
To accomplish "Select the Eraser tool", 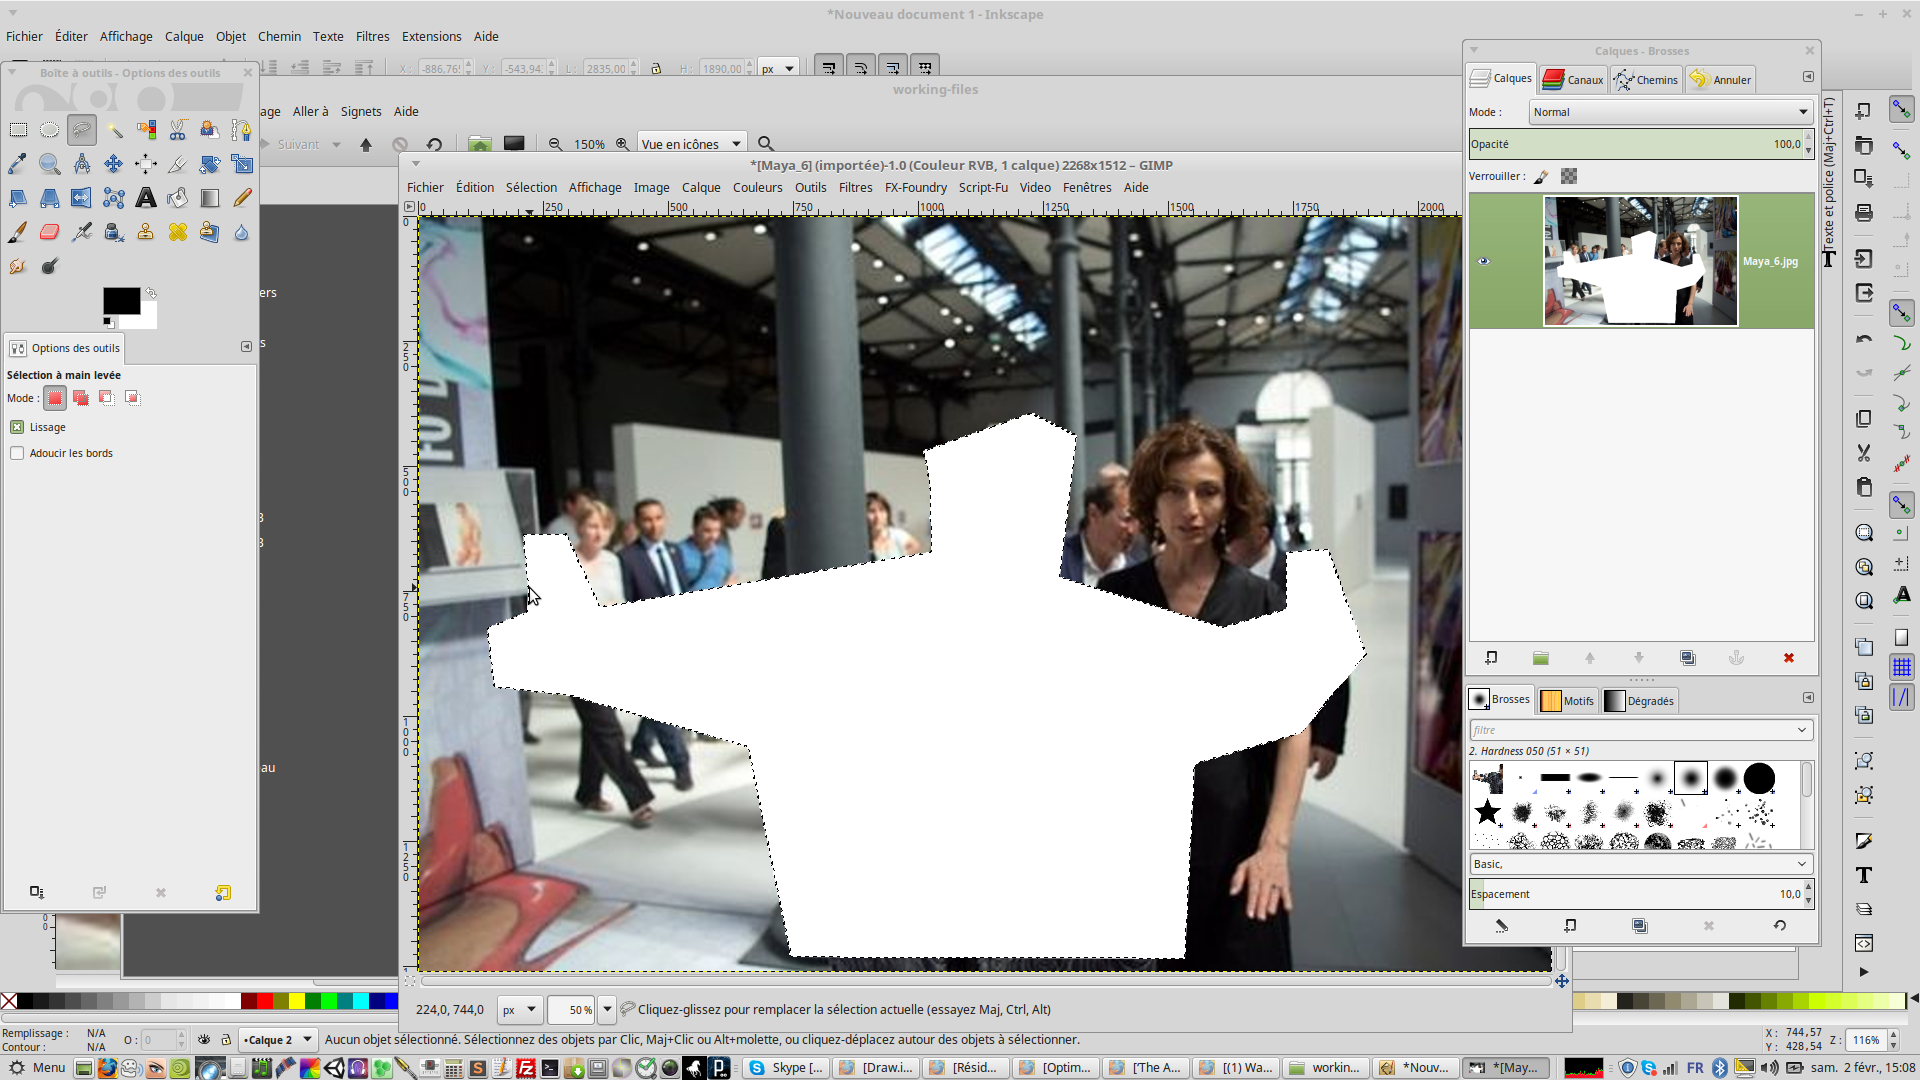I will [50, 232].
